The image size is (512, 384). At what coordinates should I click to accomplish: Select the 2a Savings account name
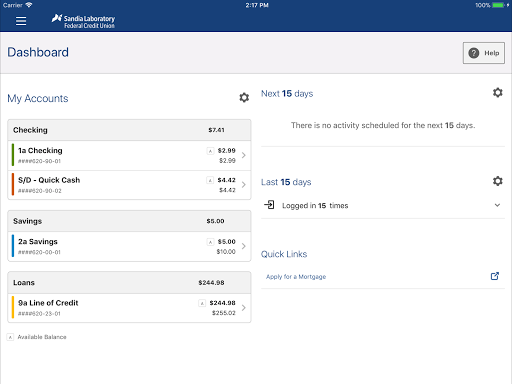point(38,241)
